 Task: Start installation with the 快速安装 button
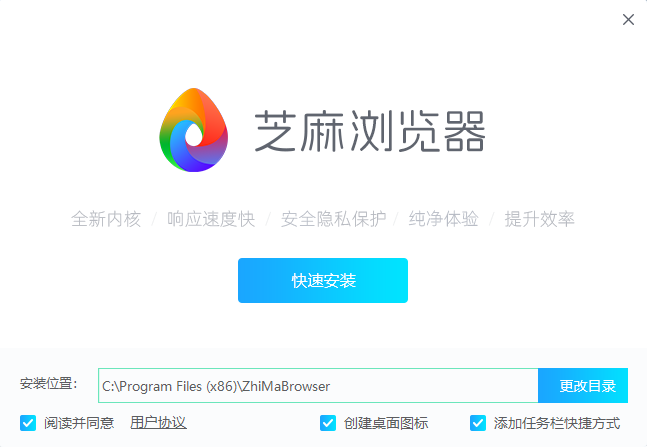tap(323, 280)
